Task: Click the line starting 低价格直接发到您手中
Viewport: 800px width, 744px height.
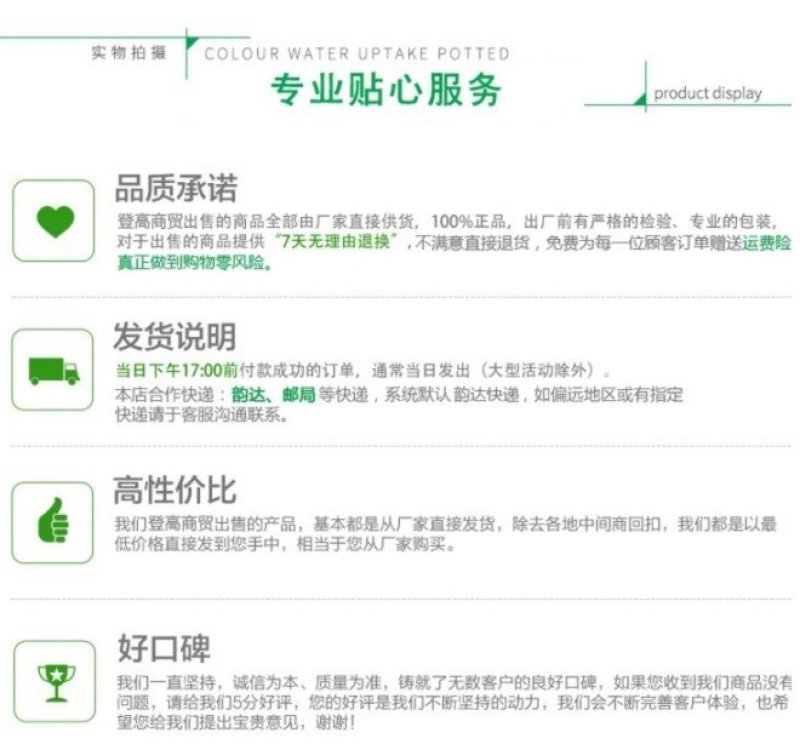Action: (284, 544)
